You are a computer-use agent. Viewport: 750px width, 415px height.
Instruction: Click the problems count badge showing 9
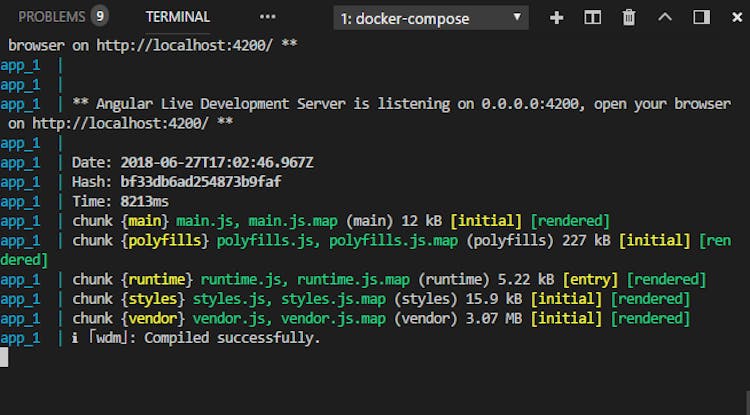click(99, 16)
